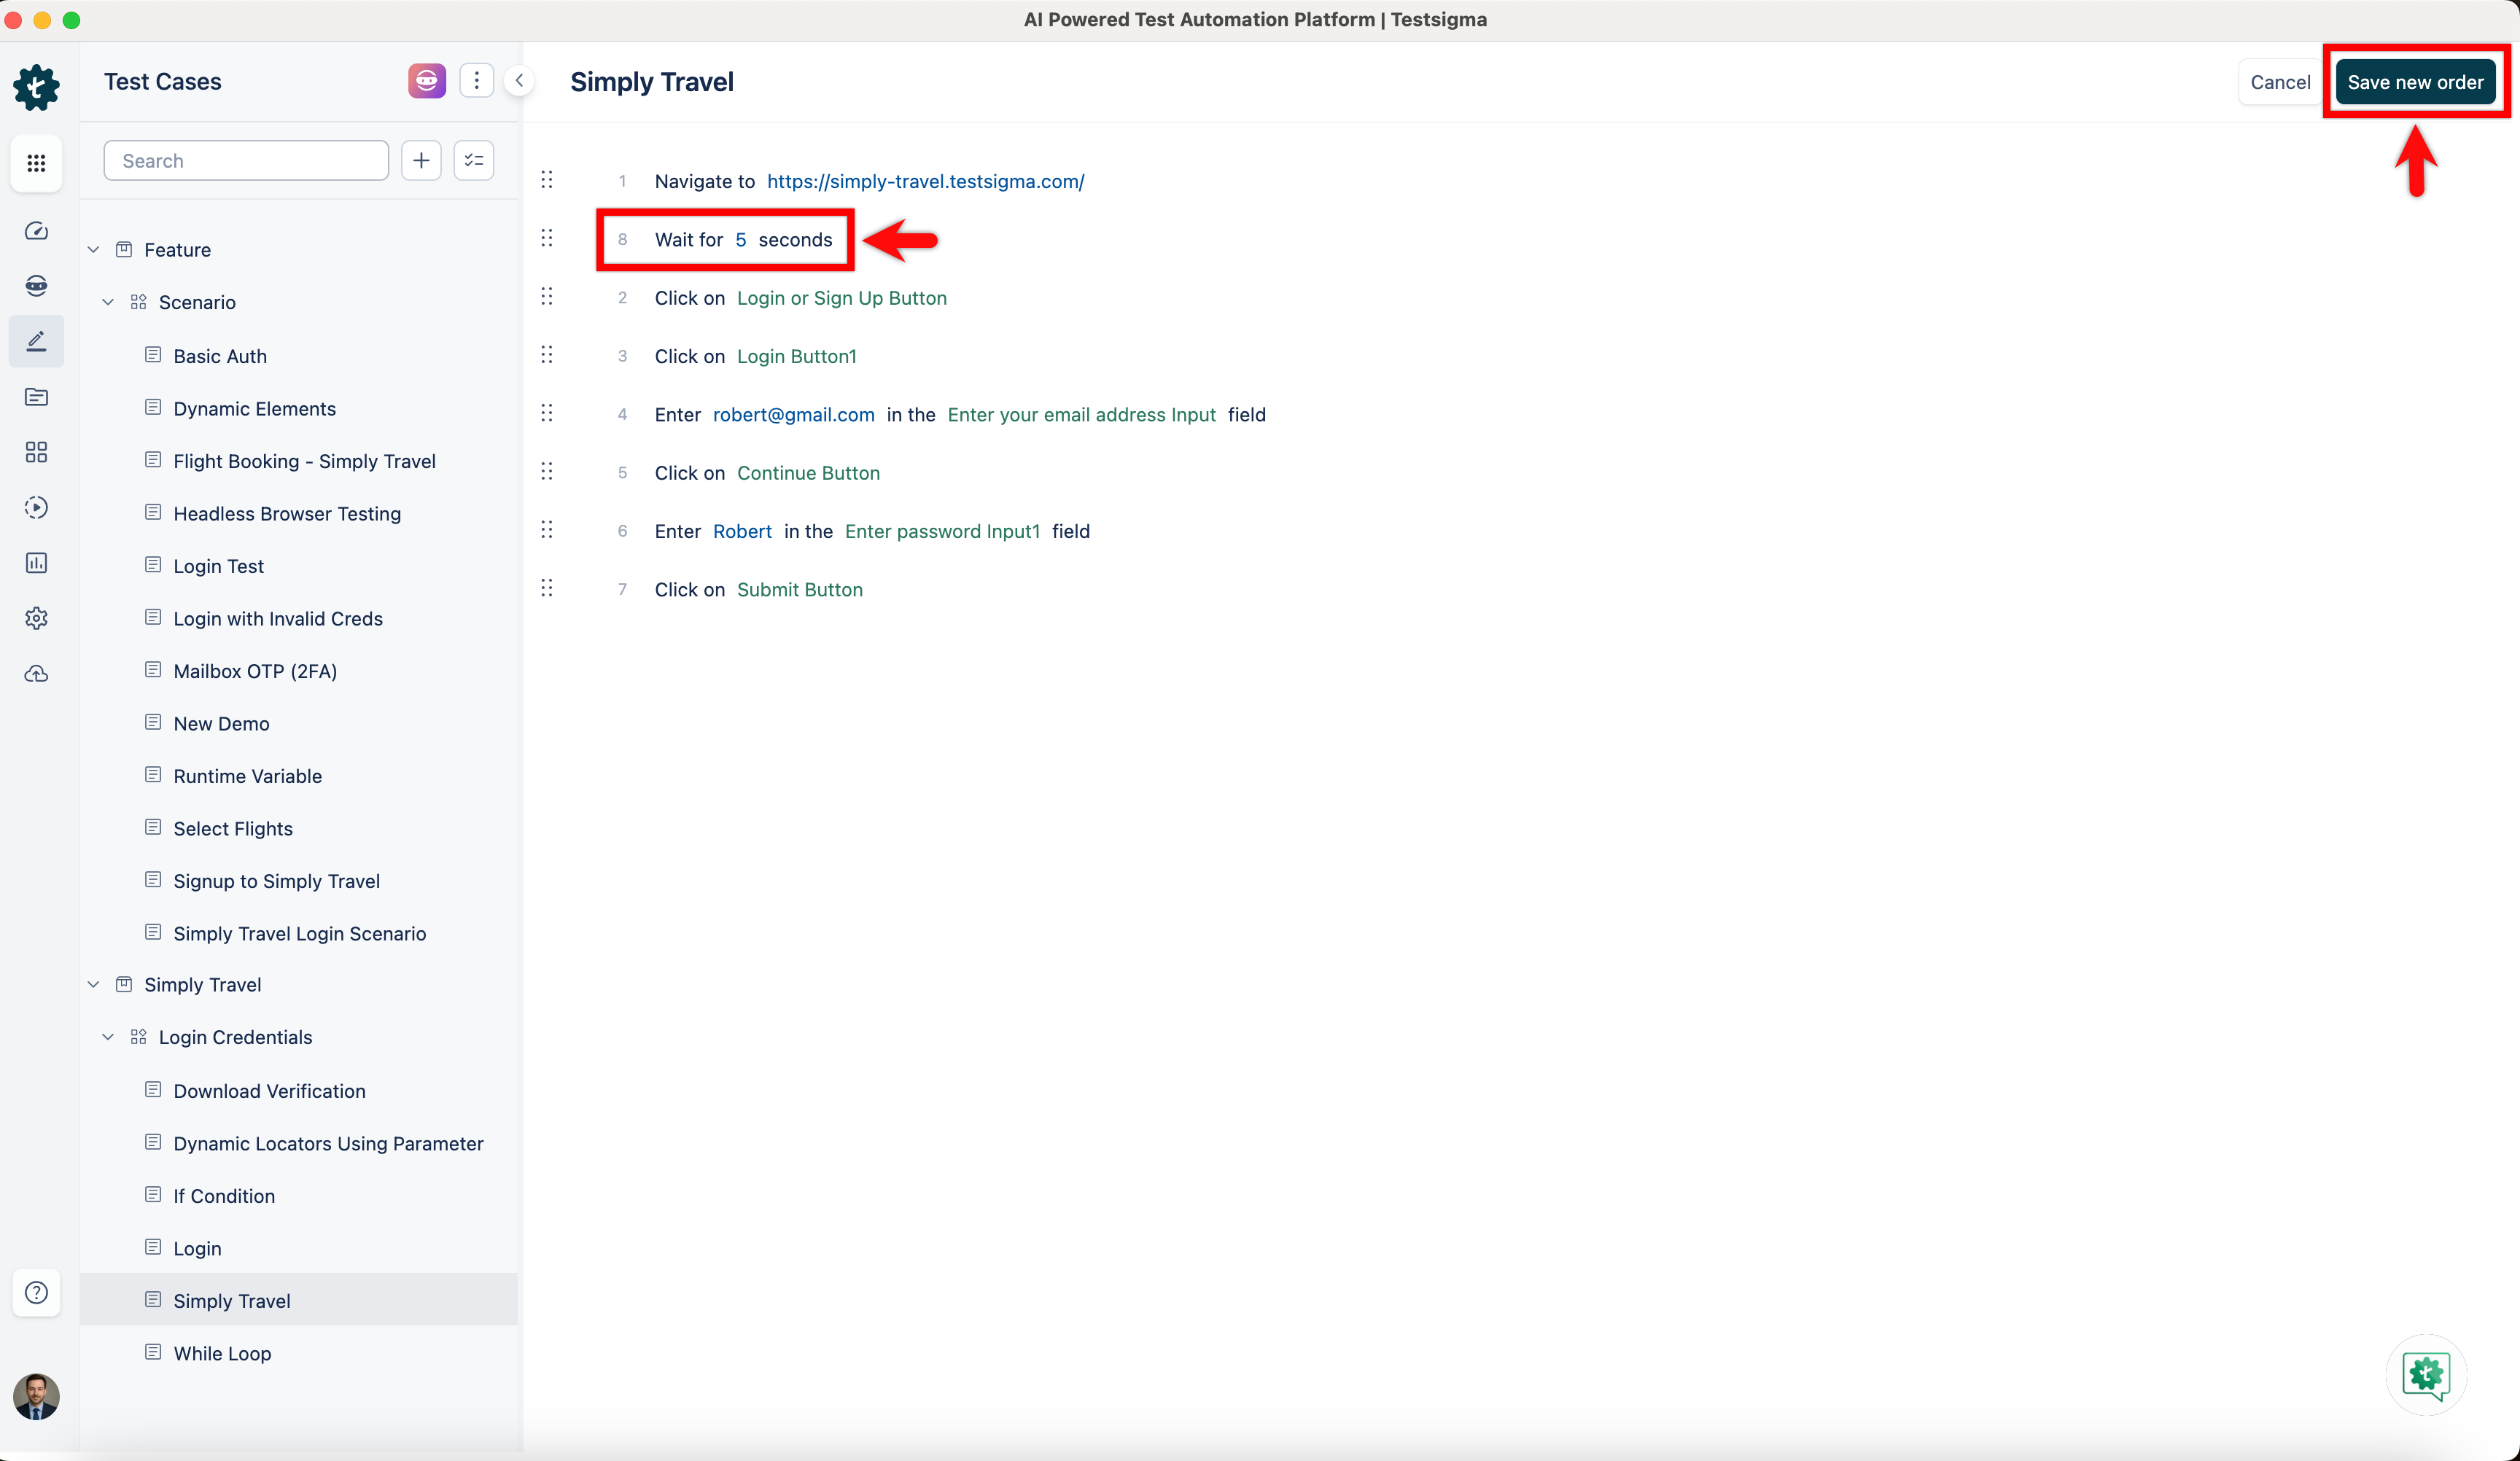Open the Runtime Variable test case
The image size is (2520, 1461).
point(247,776)
